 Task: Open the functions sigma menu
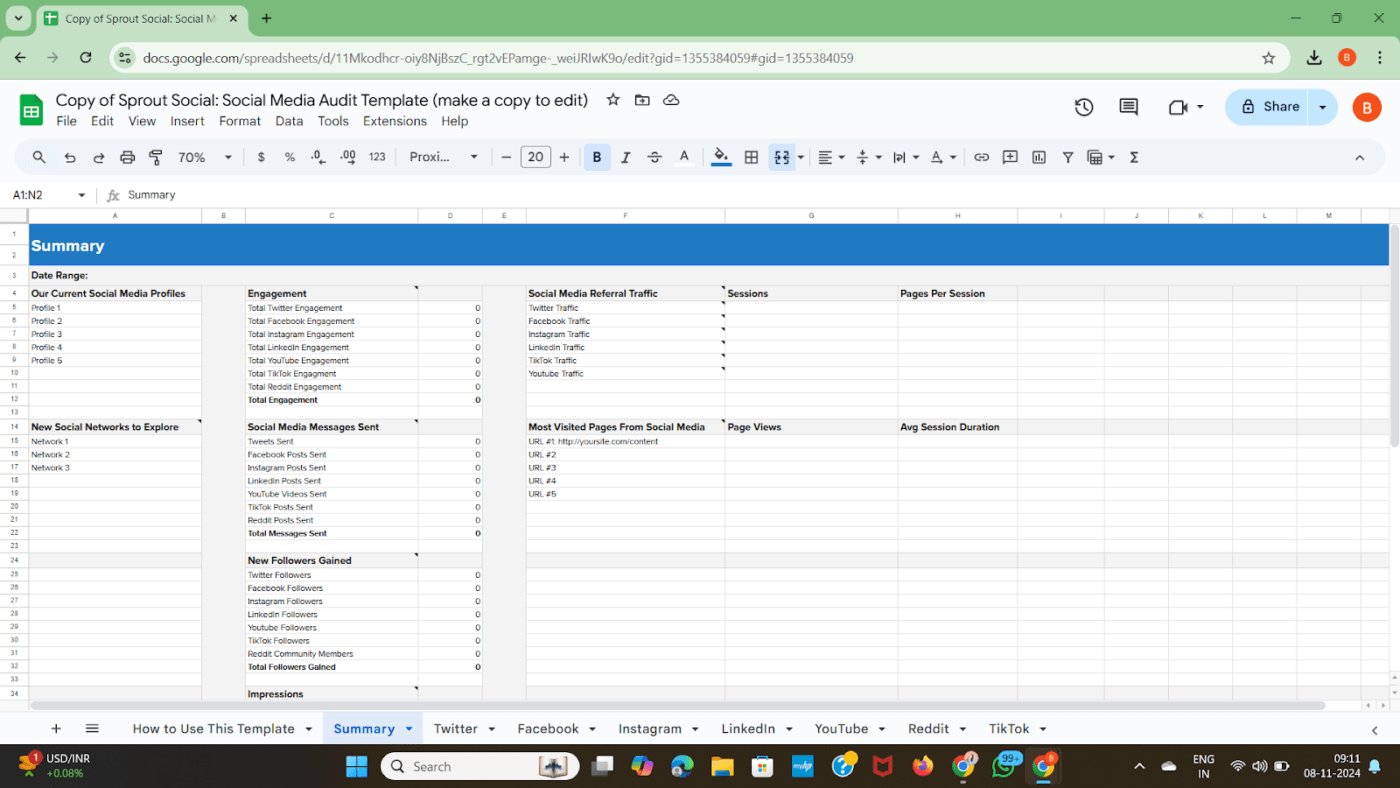pos(1134,157)
